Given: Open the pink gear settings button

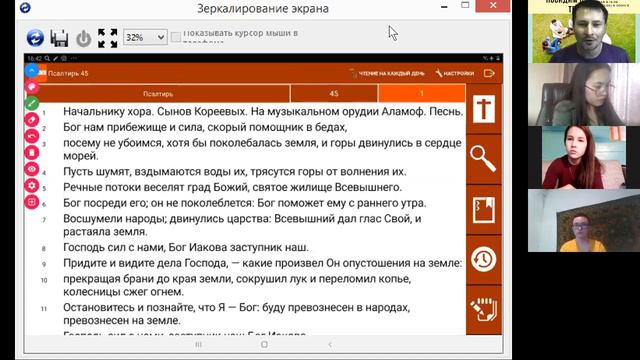Looking at the screenshot, I should [32, 185].
